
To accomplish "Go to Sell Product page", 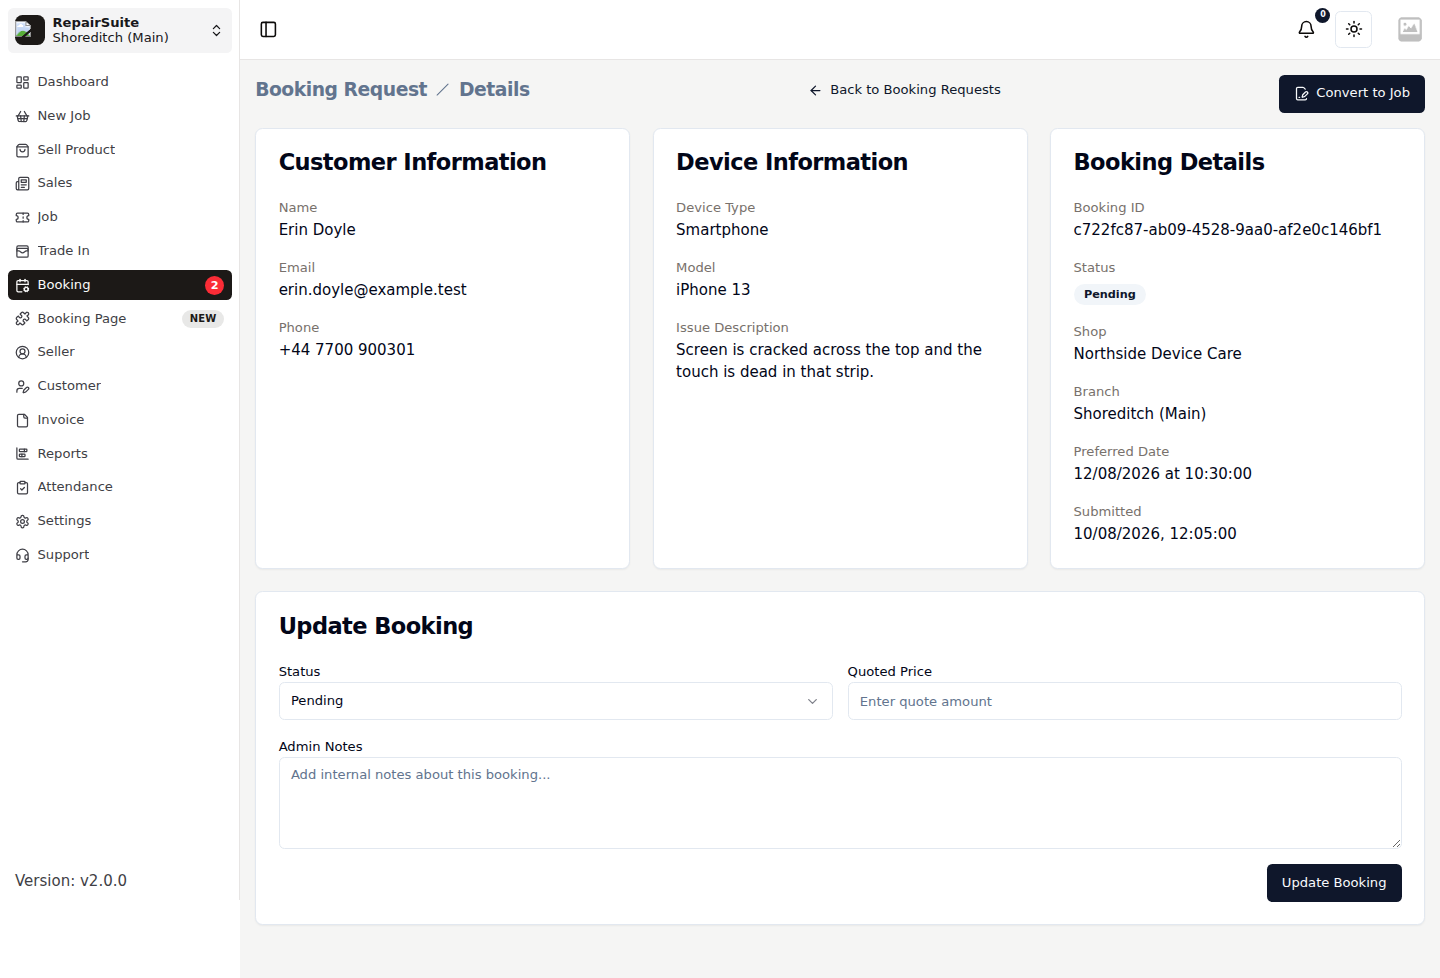I will click(120, 150).
